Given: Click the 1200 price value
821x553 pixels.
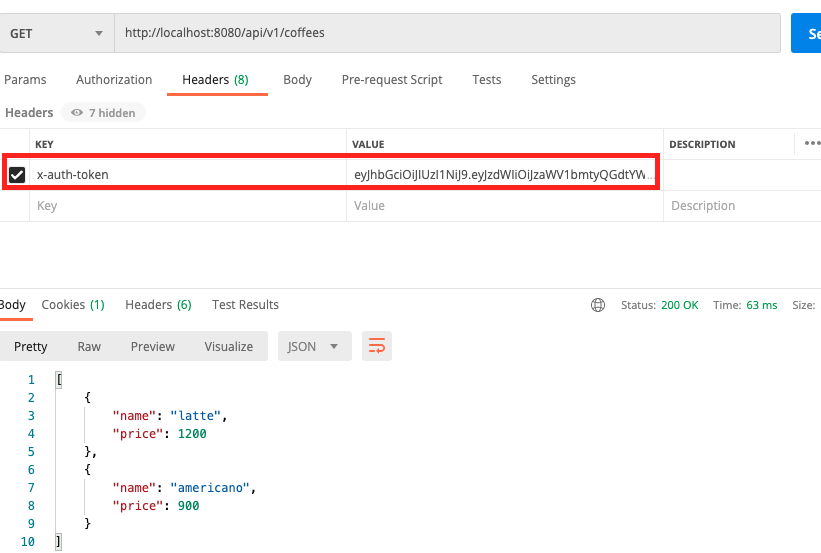Looking at the screenshot, I should click(x=192, y=434).
